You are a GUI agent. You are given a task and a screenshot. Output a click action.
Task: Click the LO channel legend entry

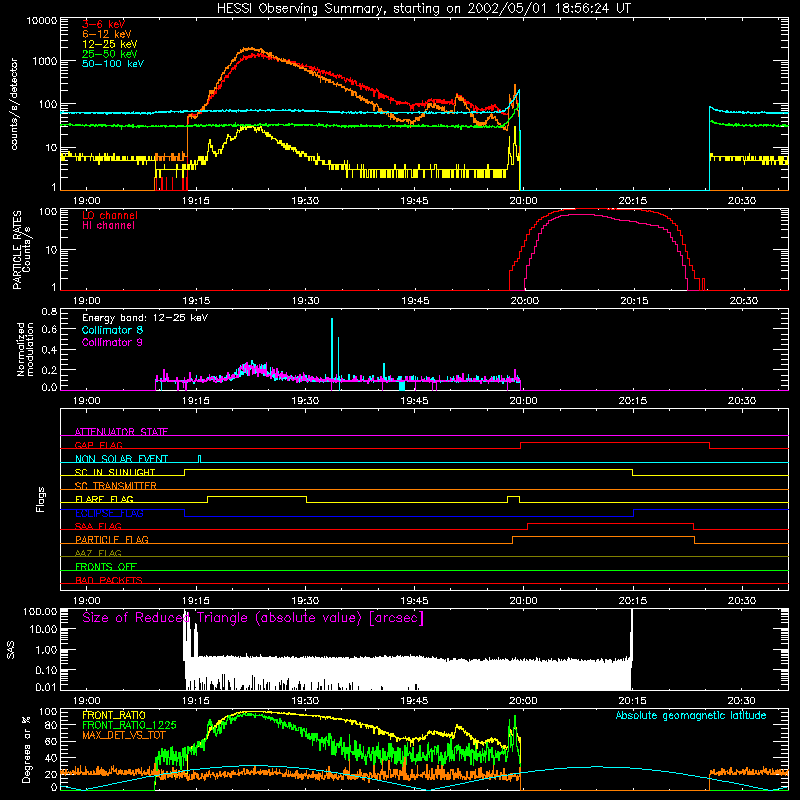coord(110,215)
